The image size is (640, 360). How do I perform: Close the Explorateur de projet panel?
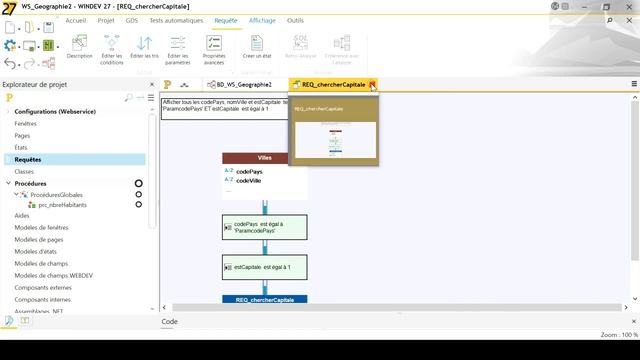click(x=152, y=84)
